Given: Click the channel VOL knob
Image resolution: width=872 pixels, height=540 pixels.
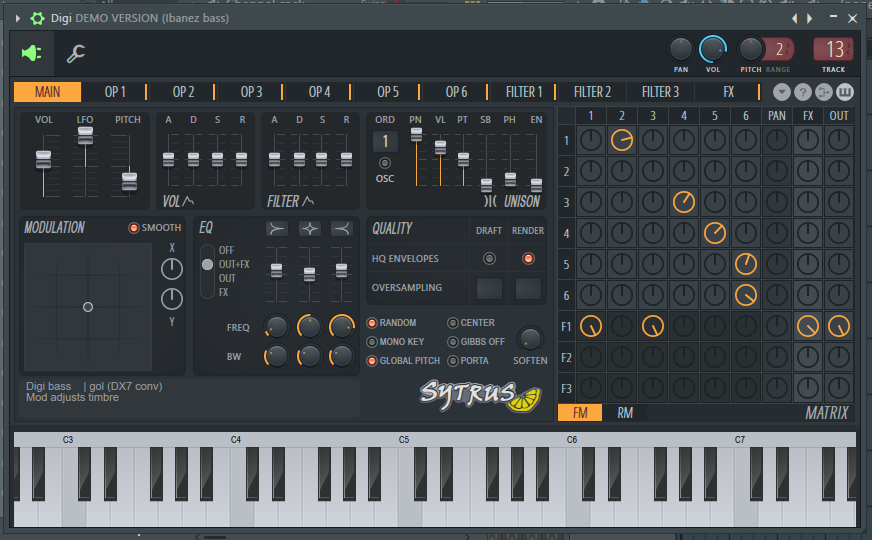Looking at the screenshot, I should [713, 49].
